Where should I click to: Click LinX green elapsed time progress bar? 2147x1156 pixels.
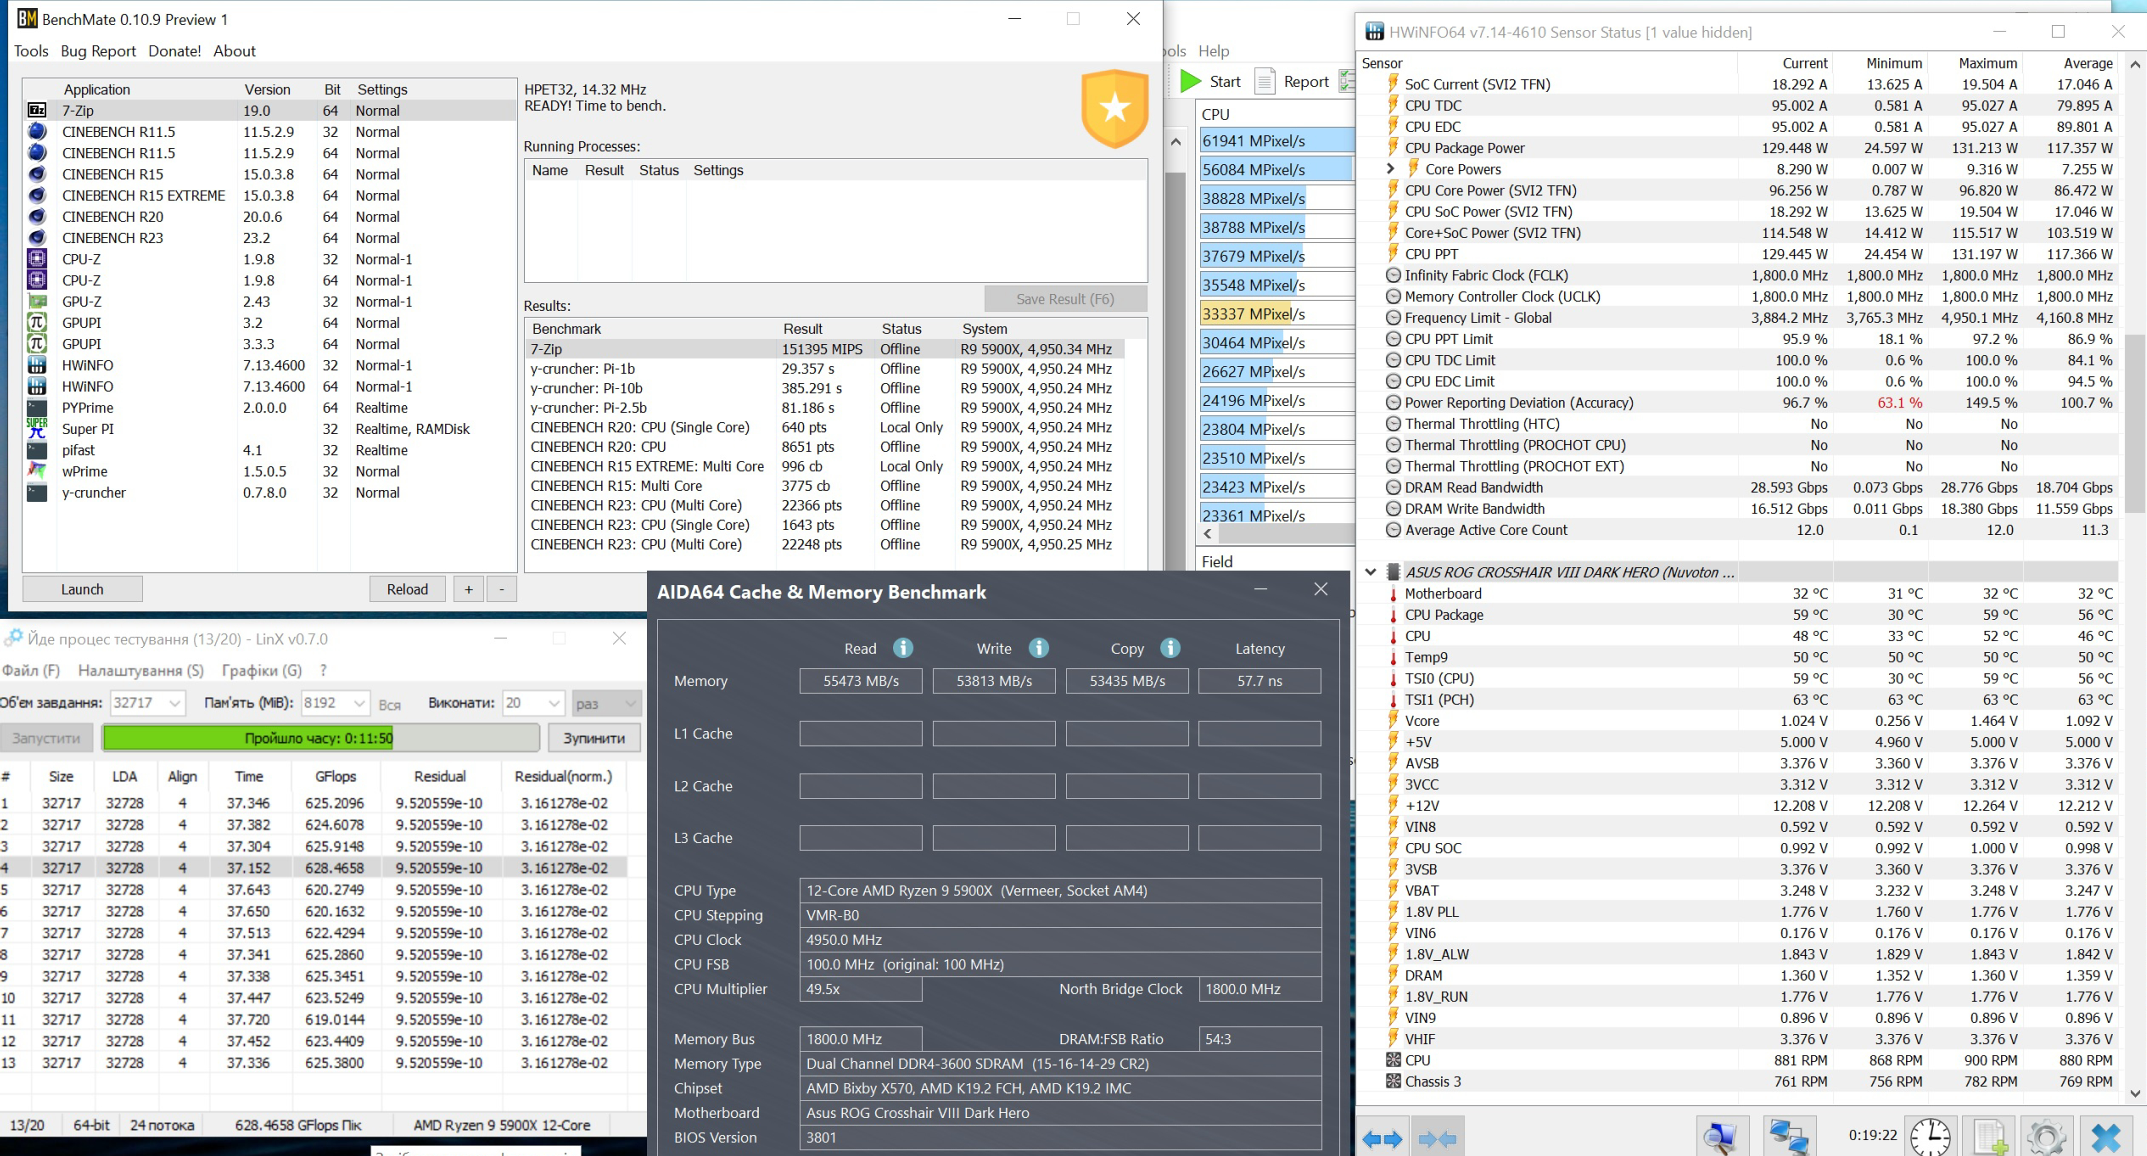320,738
